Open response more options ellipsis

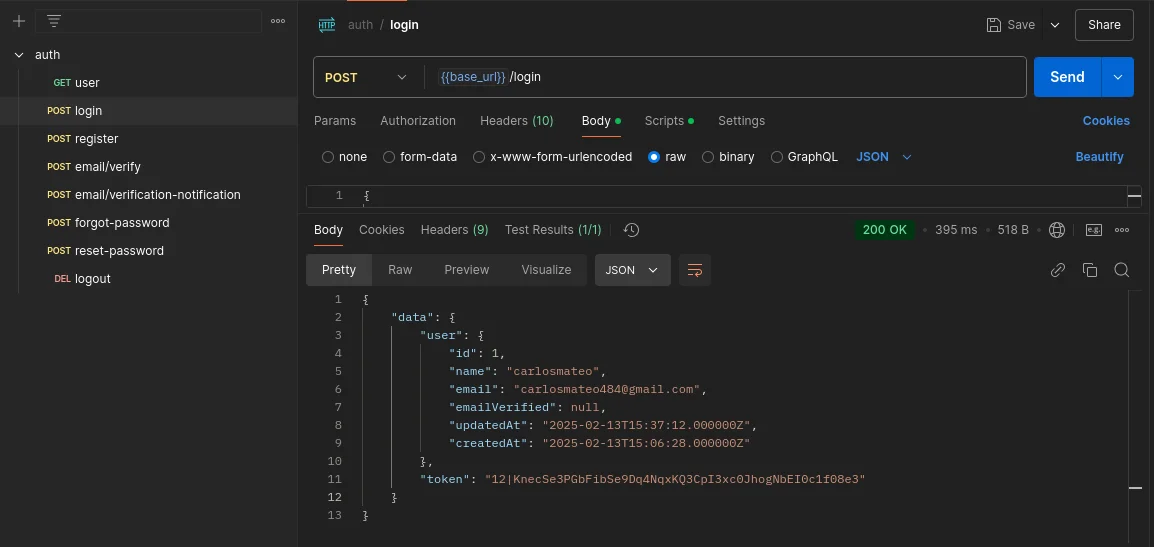click(x=1122, y=230)
